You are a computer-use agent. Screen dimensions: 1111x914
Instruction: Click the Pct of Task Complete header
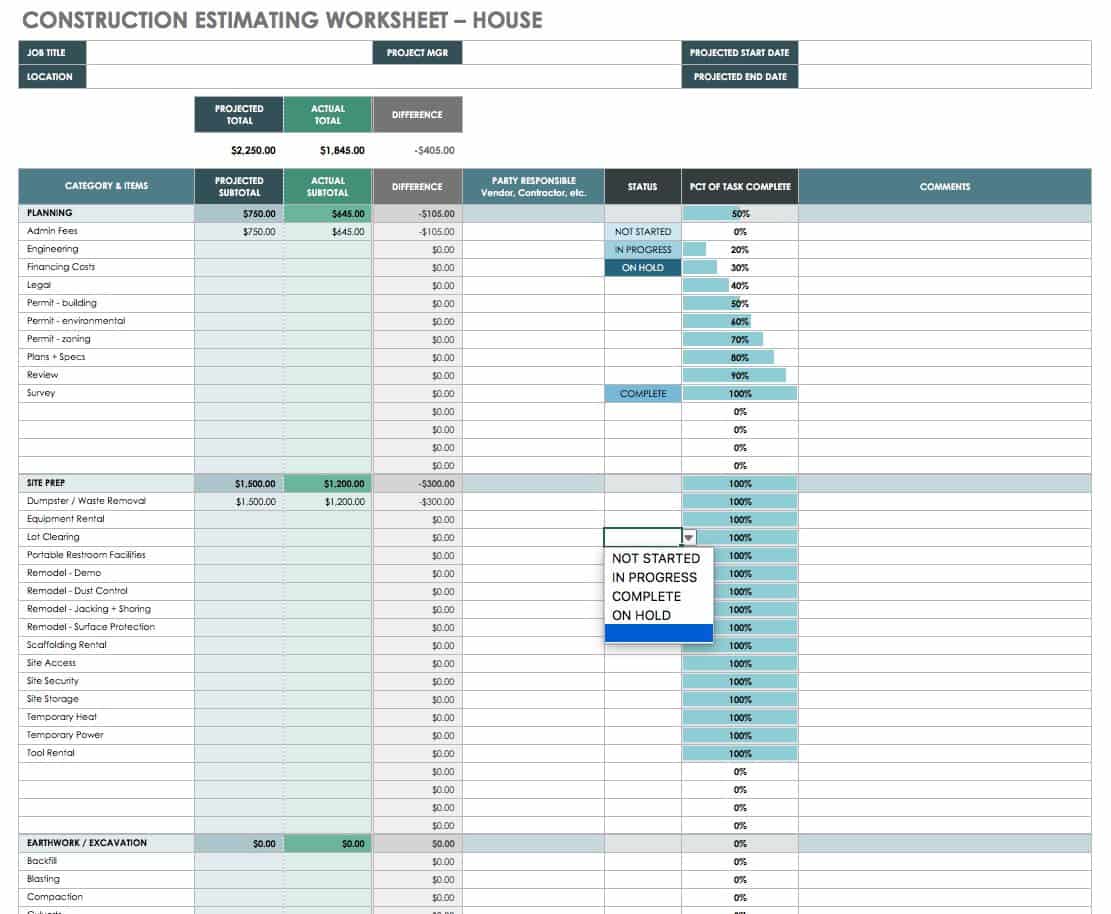(740, 186)
